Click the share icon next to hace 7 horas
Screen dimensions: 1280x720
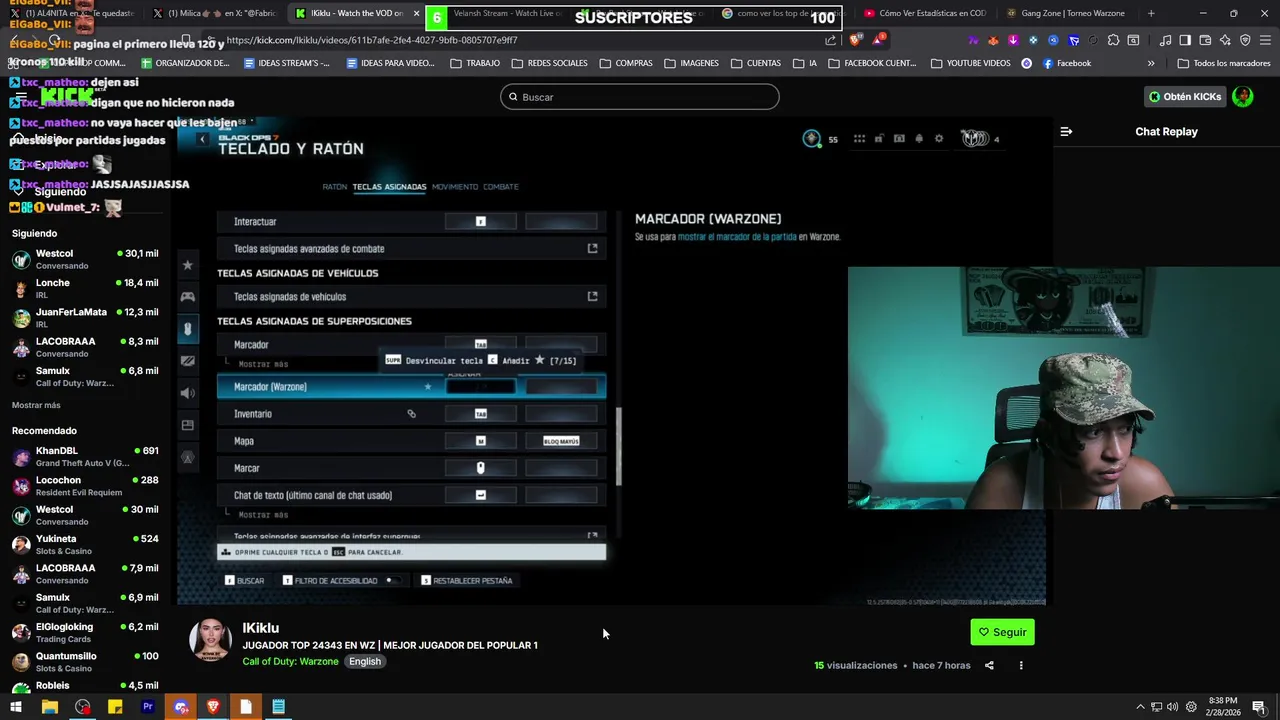pos(989,665)
